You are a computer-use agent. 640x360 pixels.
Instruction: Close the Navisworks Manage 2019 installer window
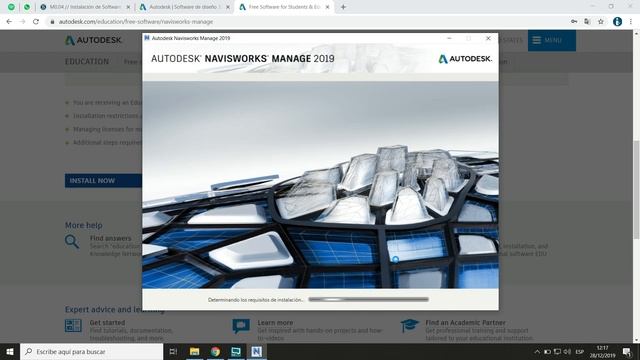pyautogui.click(x=488, y=38)
